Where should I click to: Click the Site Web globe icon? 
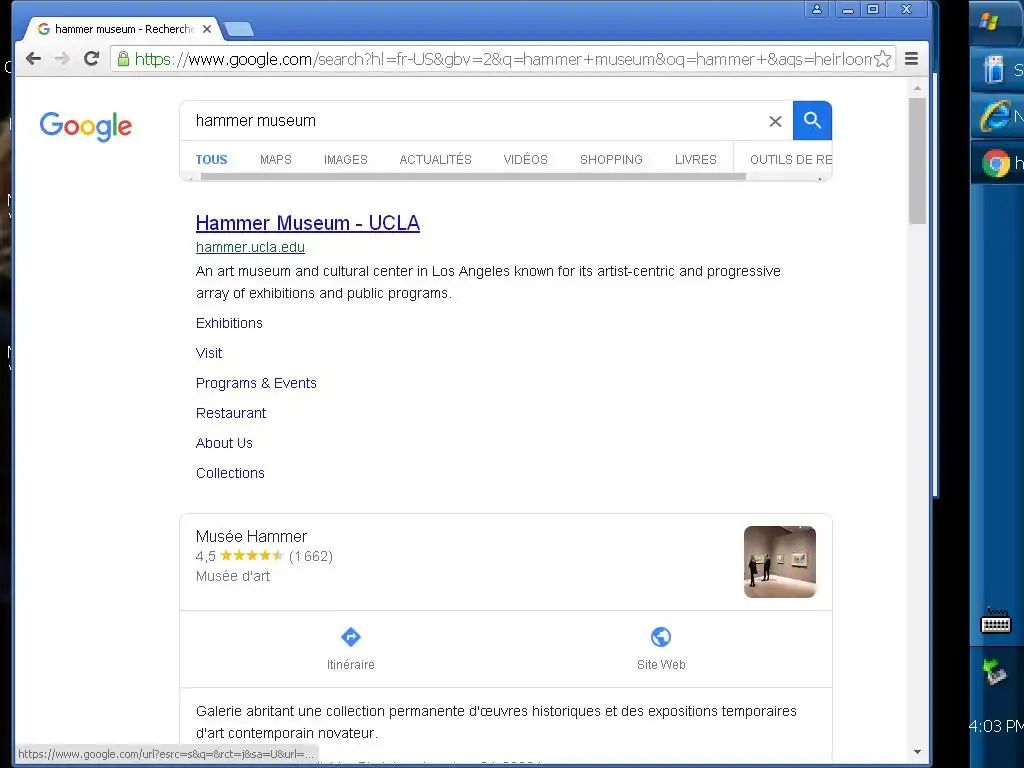(x=661, y=637)
